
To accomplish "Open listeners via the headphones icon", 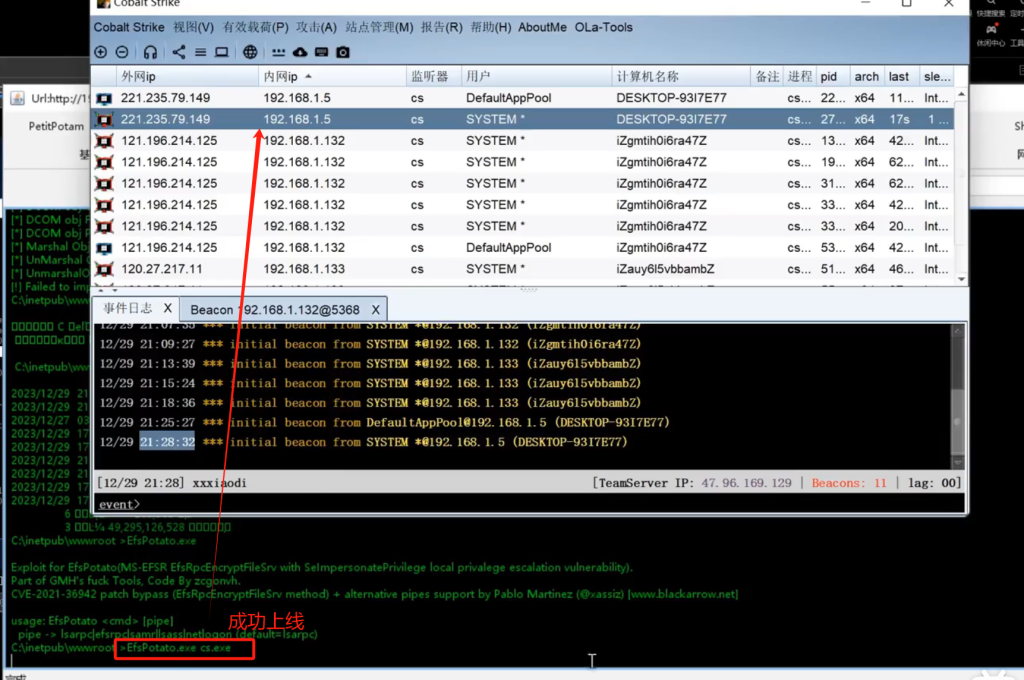I will (x=150, y=52).
